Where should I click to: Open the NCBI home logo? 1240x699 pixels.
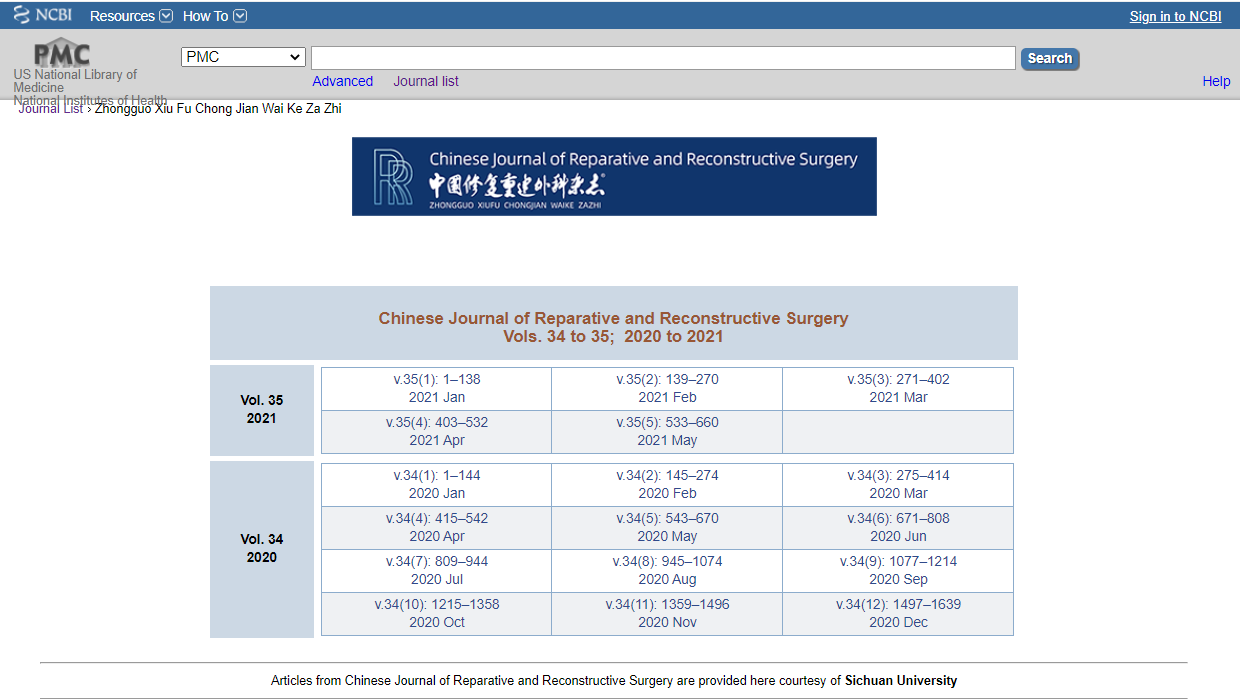(x=42, y=15)
